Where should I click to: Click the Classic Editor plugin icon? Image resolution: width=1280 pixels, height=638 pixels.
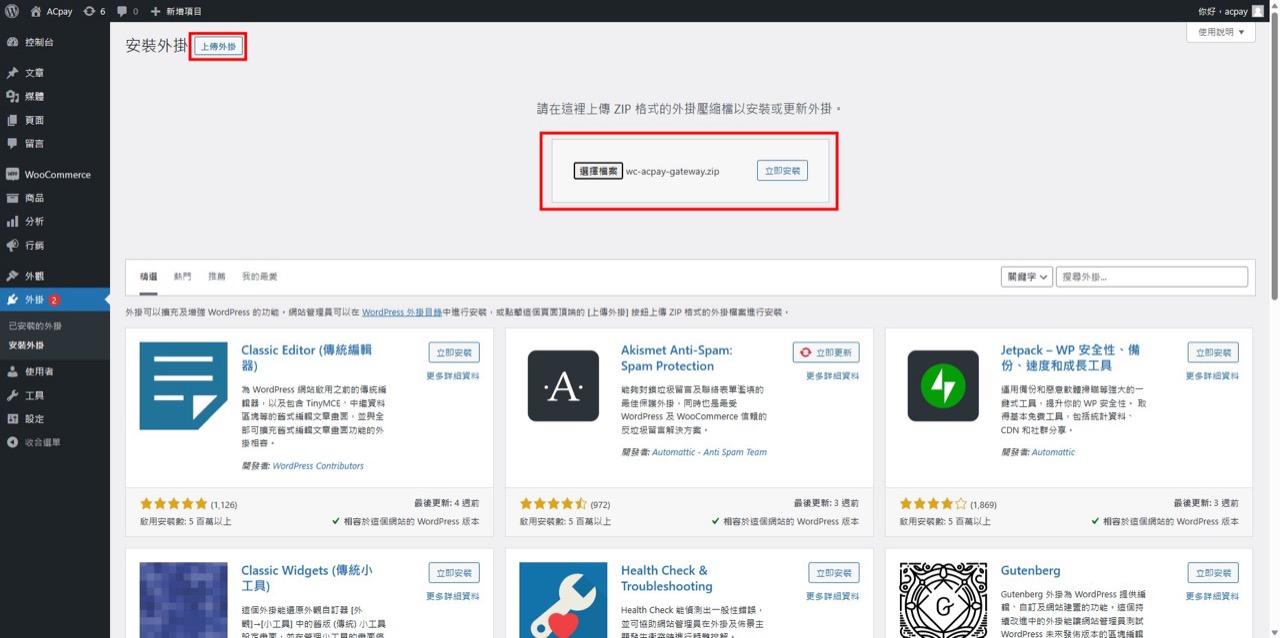(183, 386)
